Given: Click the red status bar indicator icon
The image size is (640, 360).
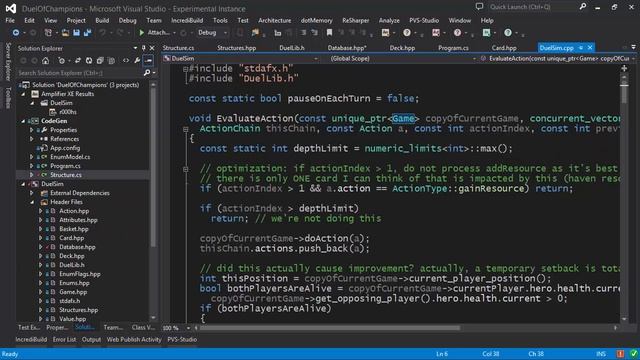Looking at the screenshot, I should (x=620, y=354).
